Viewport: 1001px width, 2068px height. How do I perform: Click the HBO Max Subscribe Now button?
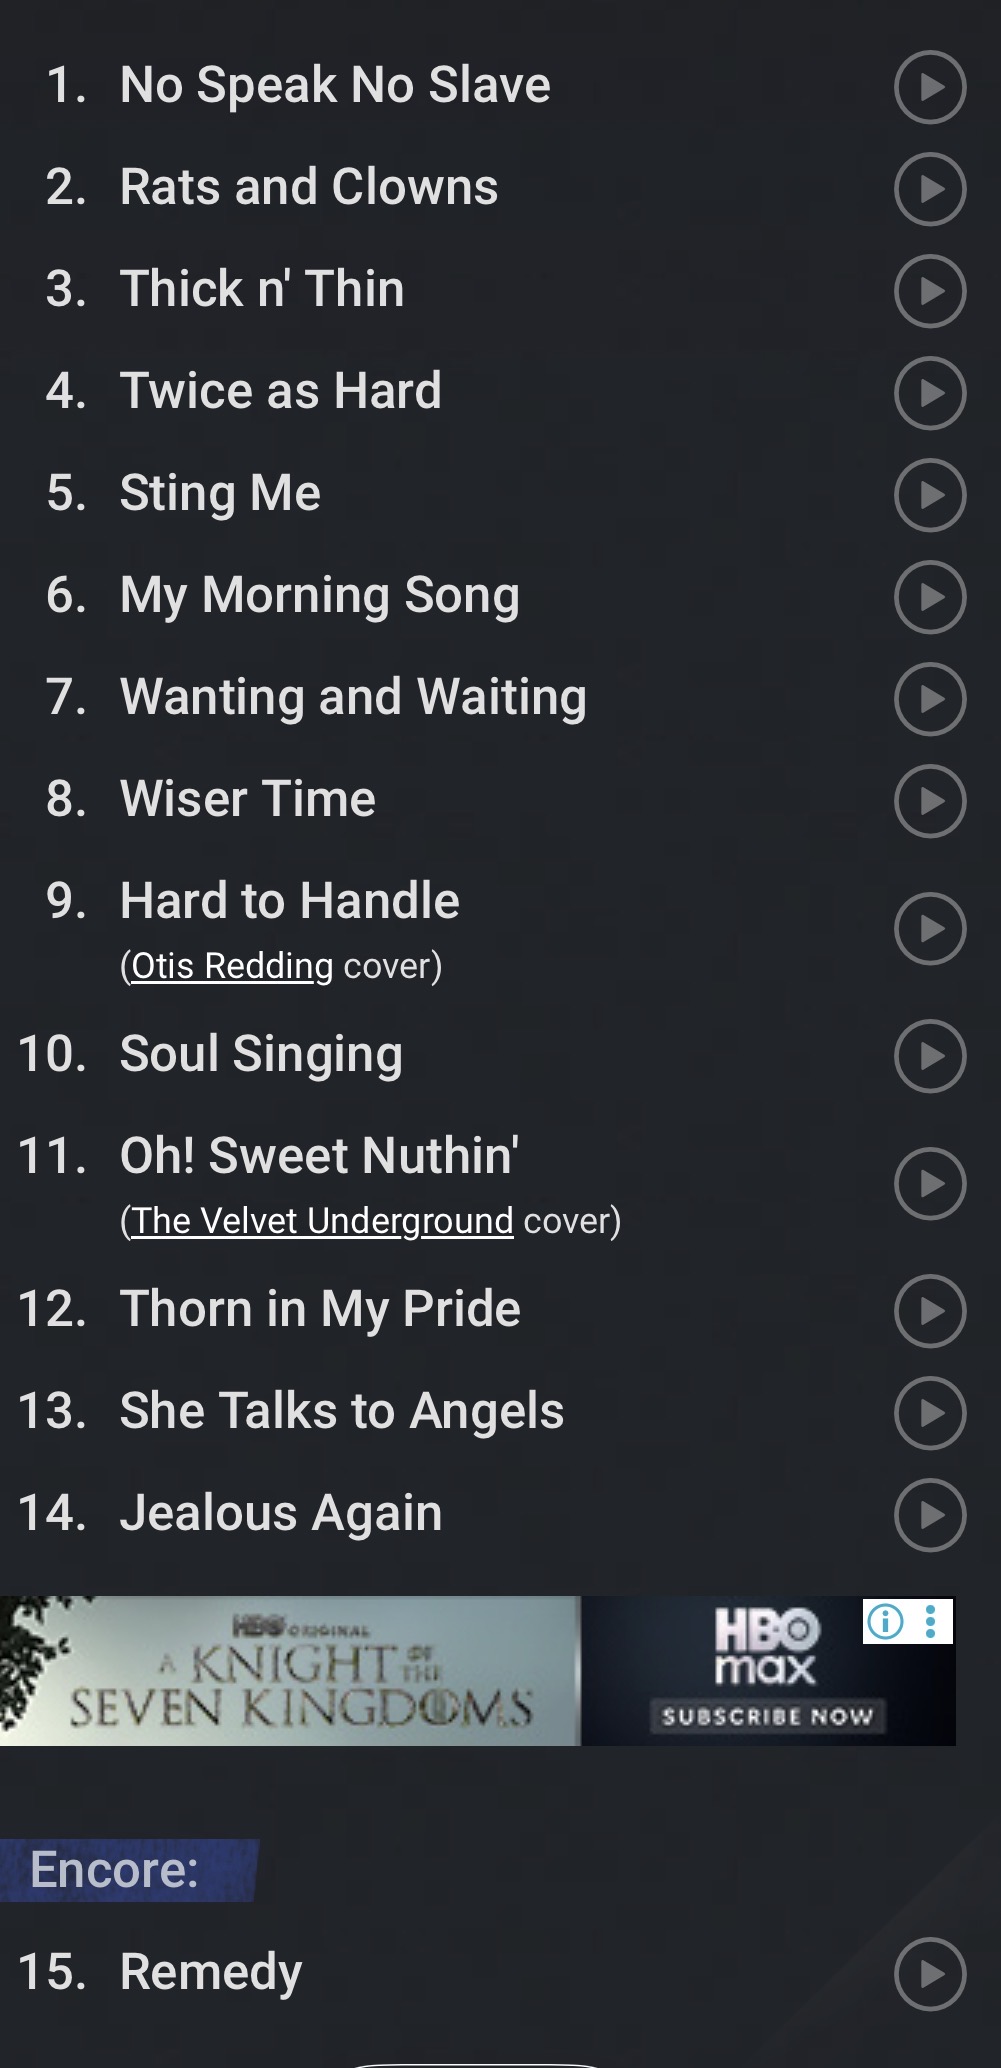767,1717
